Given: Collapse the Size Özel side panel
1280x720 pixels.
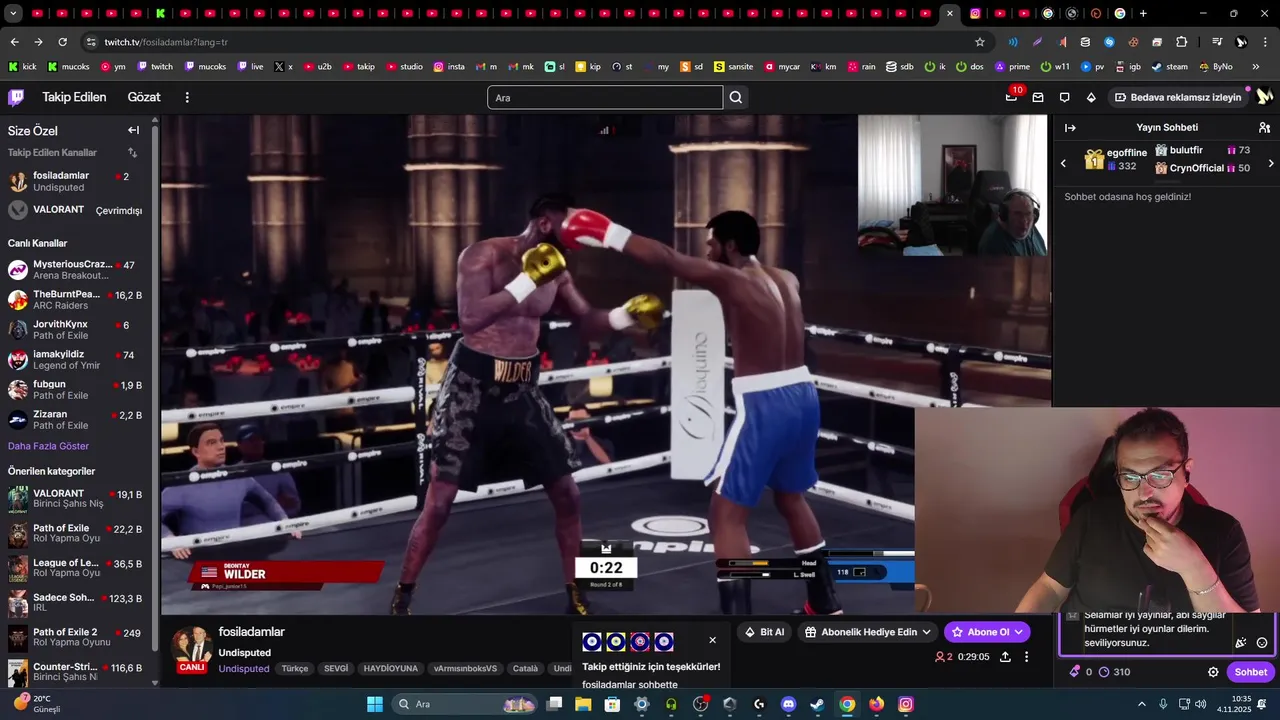Looking at the screenshot, I should tap(133, 130).
